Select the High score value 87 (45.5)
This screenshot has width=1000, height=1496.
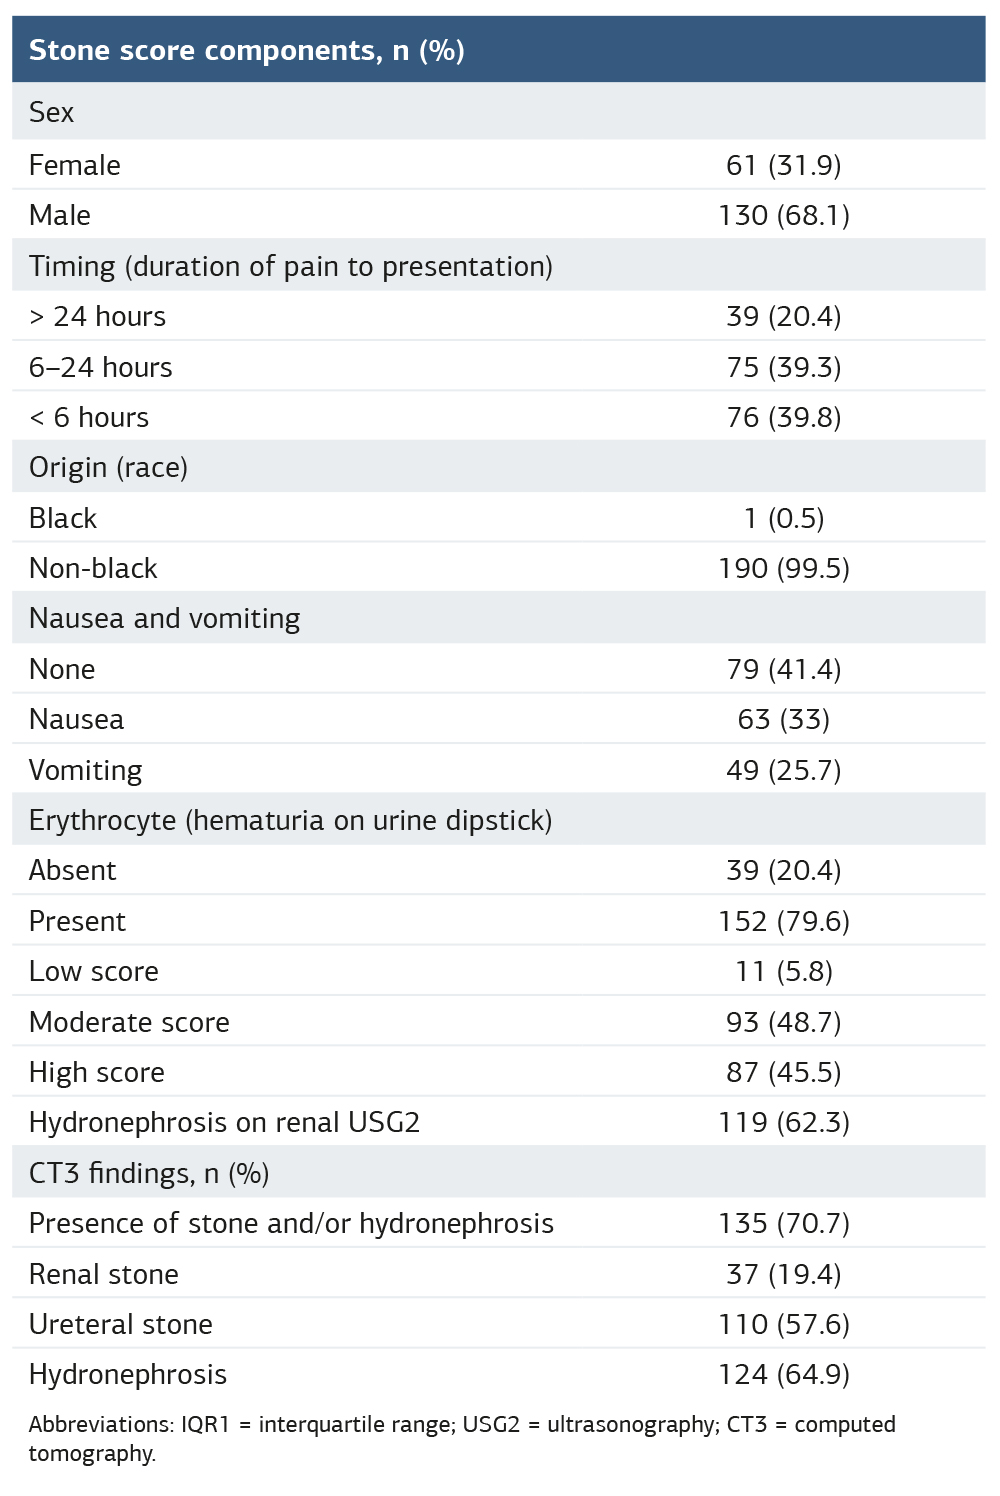[x=783, y=1072]
